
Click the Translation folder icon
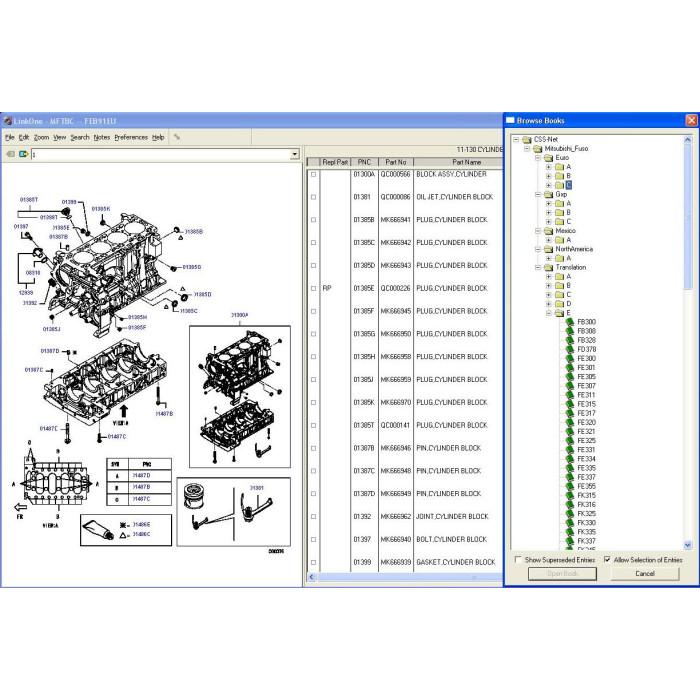point(548,267)
